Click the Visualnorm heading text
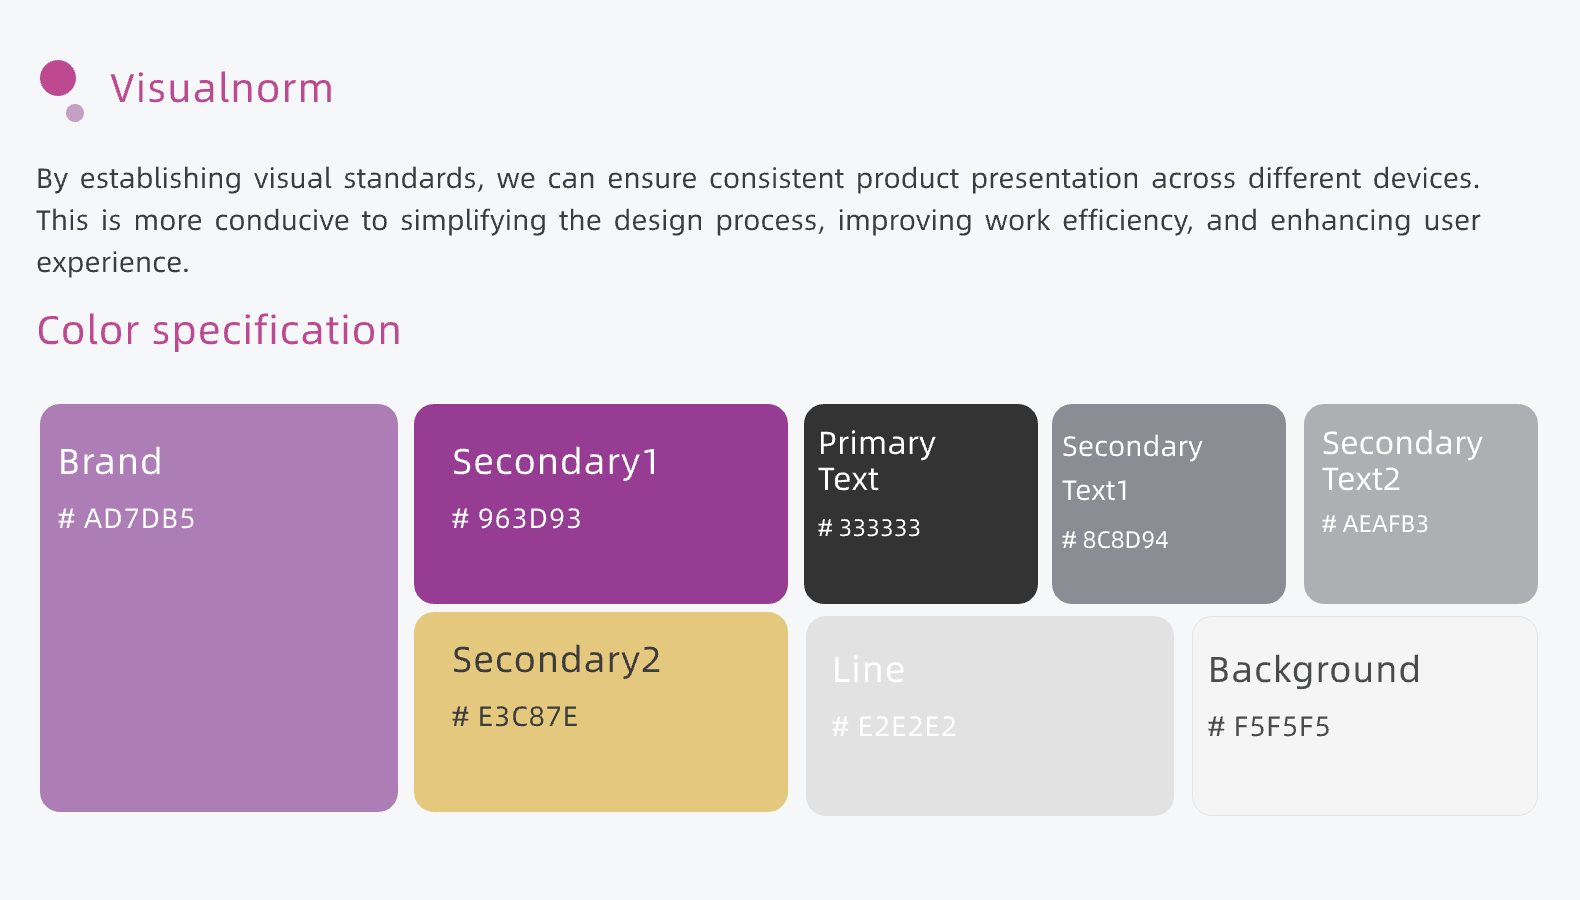This screenshot has width=1580, height=900. point(221,88)
